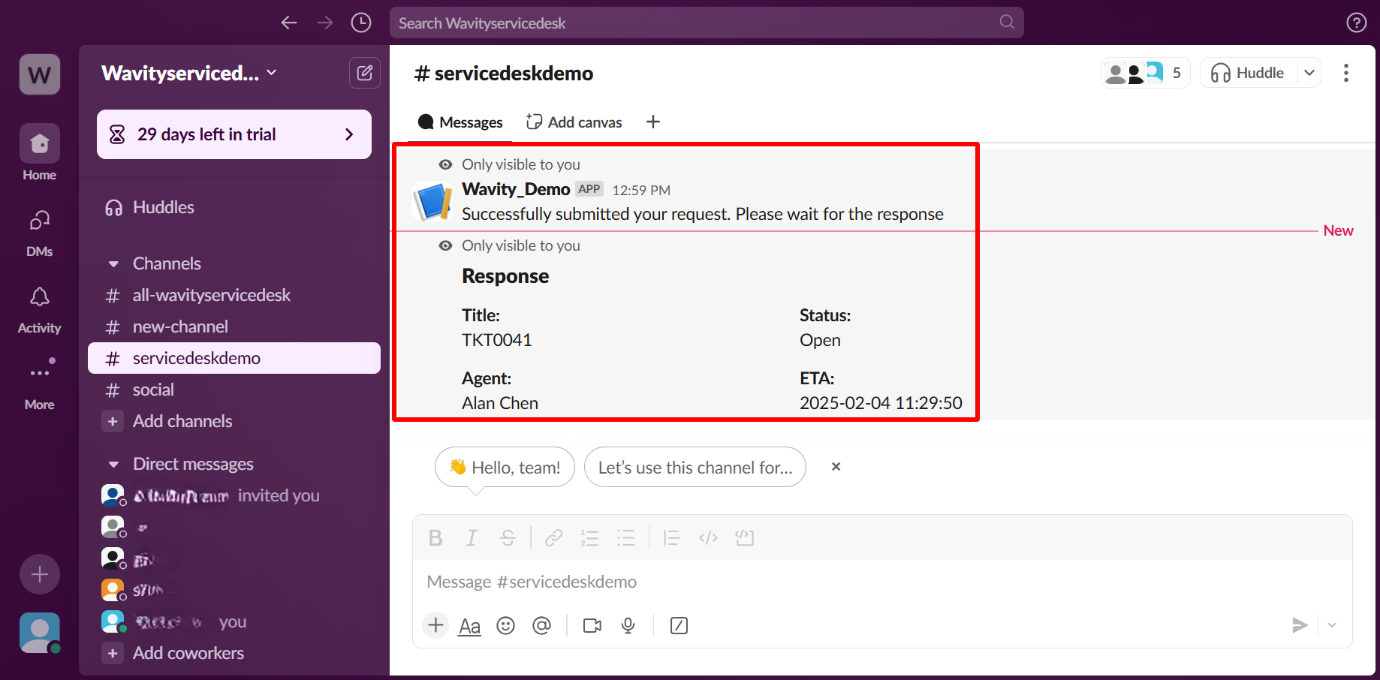Collapse the Channels section
1380x680 pixels.
click(x=113, y=264)
